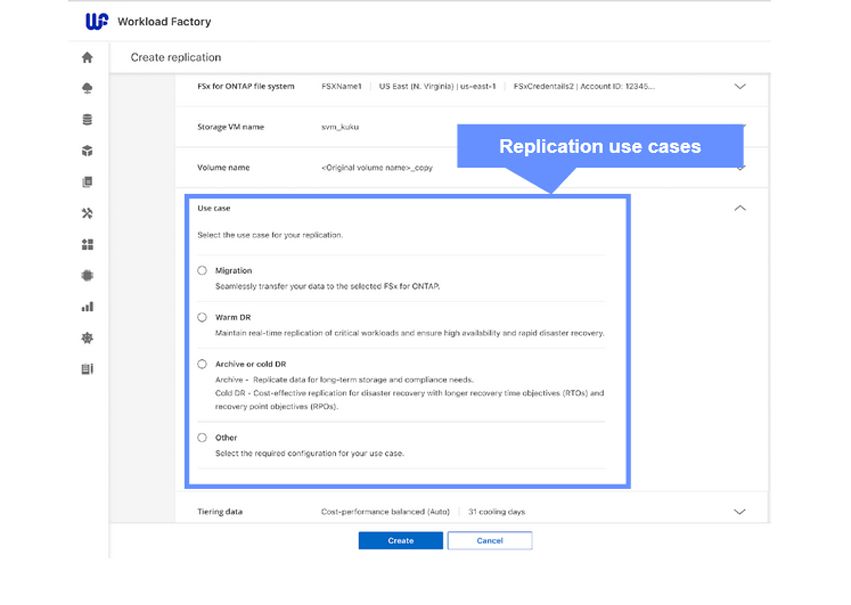Screen dimensions: 851x605
Task: Click the Cancel button
Action: (490, 540)
